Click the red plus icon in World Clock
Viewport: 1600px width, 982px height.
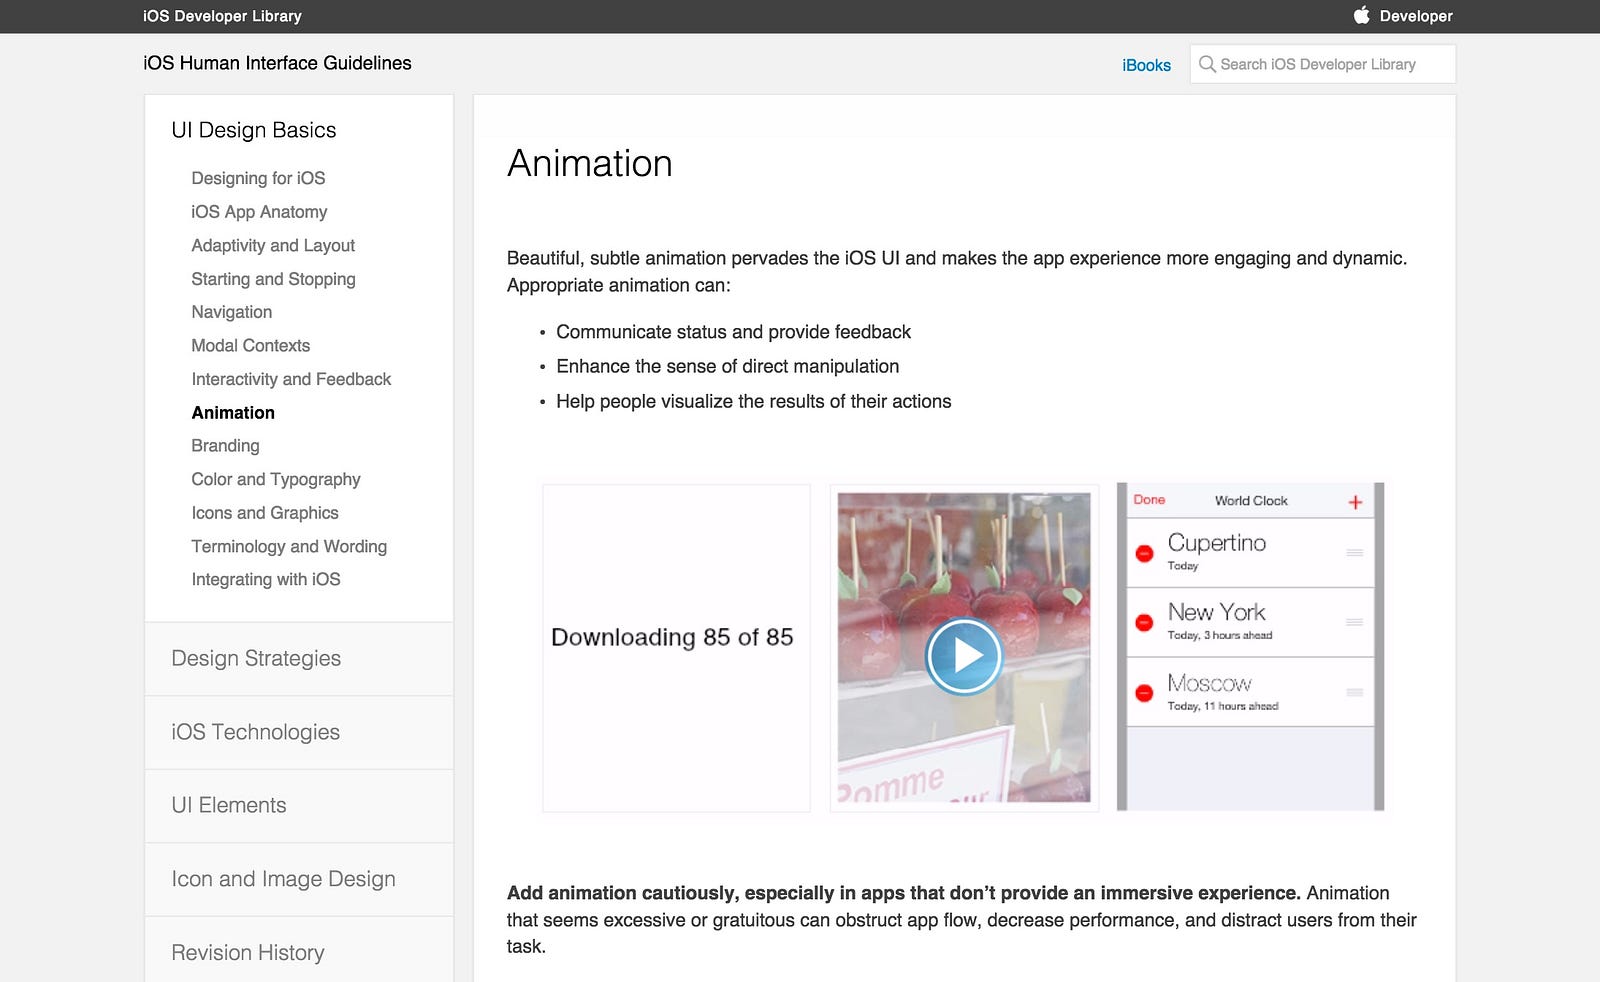pyautogui.click(x=1355, y=502)
